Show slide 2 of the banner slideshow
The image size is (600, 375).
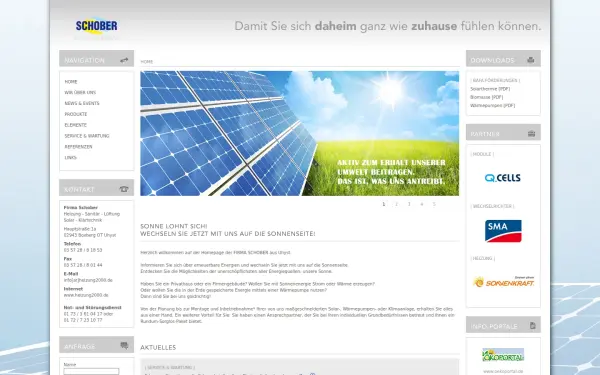[396, 204]
